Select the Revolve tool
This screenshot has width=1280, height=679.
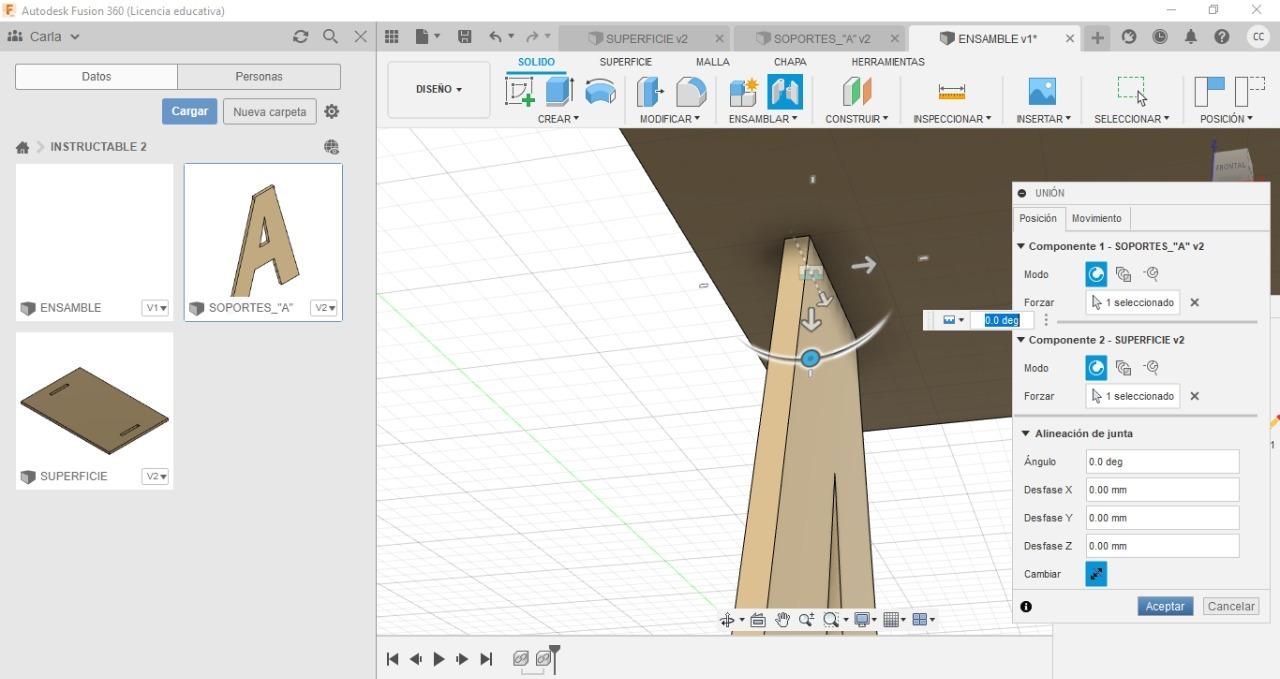[600, 92]
